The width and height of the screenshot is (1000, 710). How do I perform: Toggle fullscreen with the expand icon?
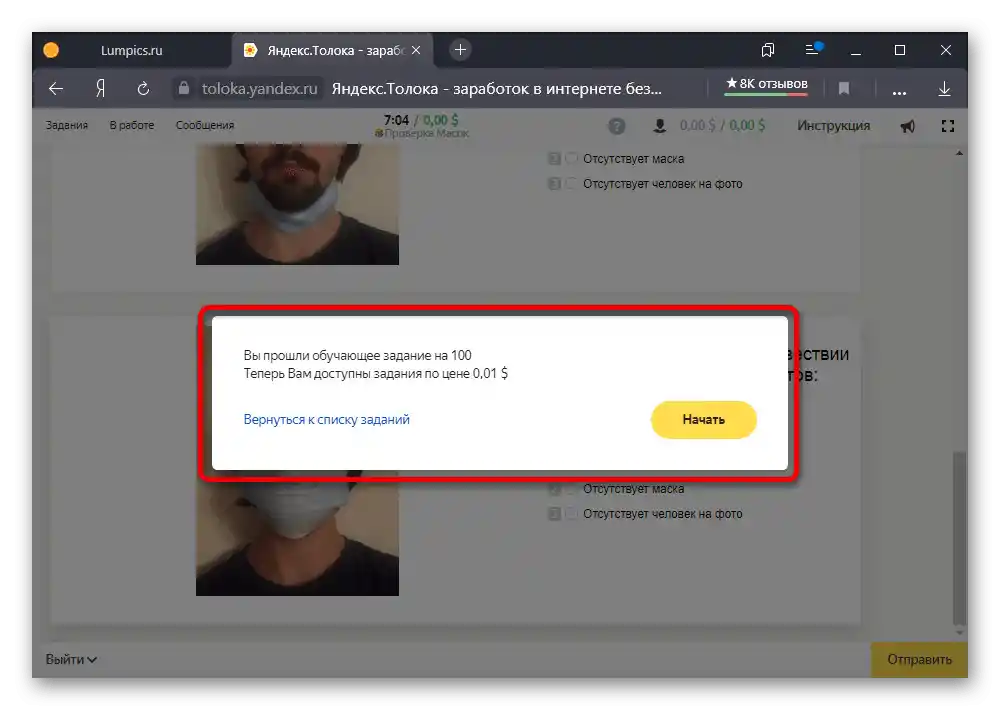coord(948,126)
